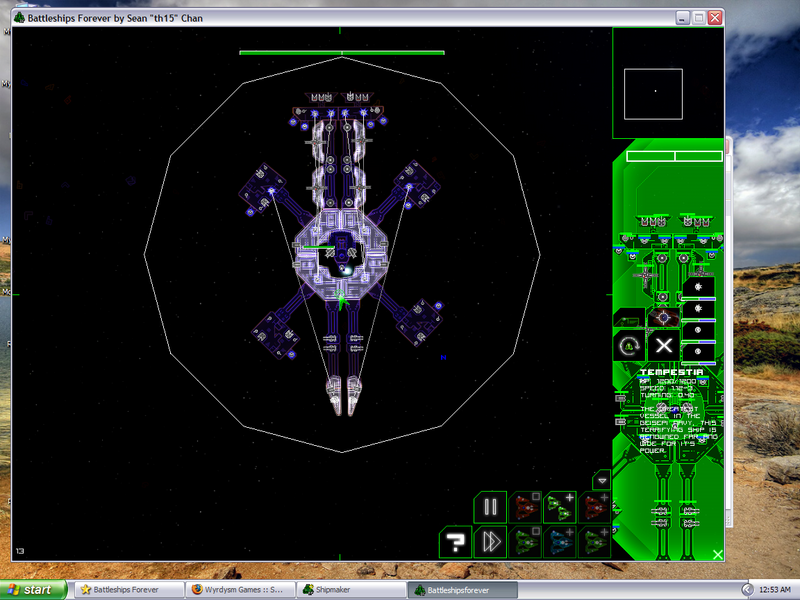Click the green ship health bar above the ship

click(342, 53)
